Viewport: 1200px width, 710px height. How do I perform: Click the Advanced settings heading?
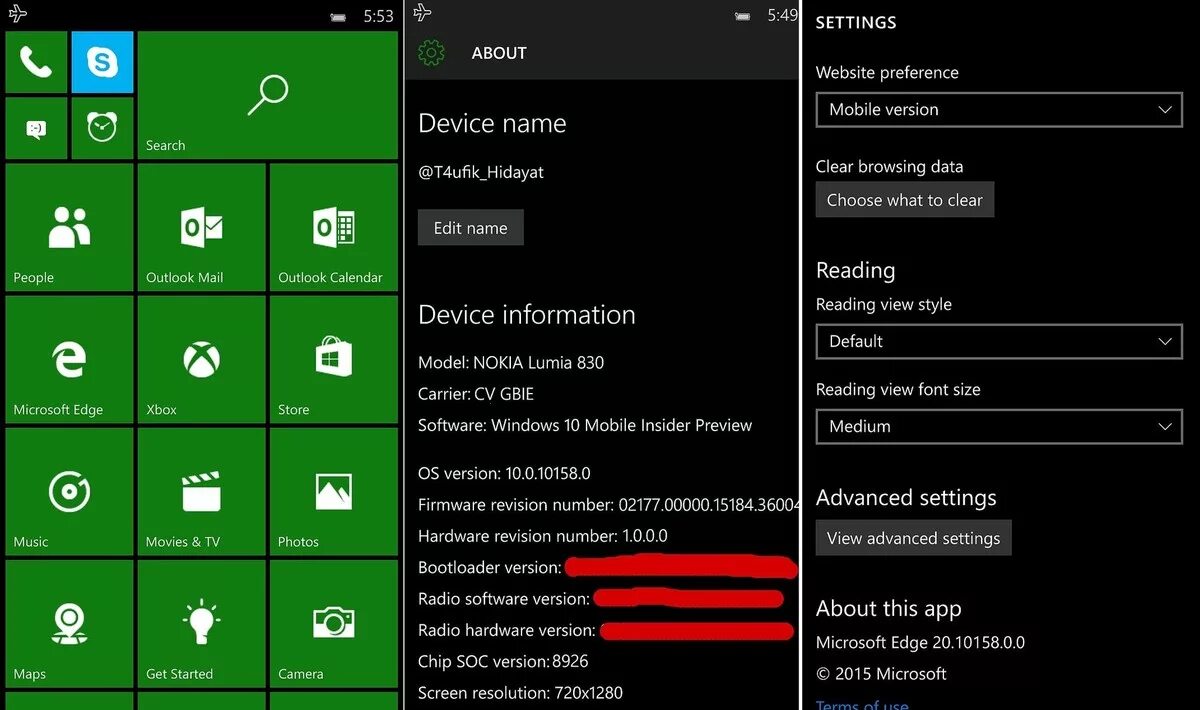(x=906, y=498)
